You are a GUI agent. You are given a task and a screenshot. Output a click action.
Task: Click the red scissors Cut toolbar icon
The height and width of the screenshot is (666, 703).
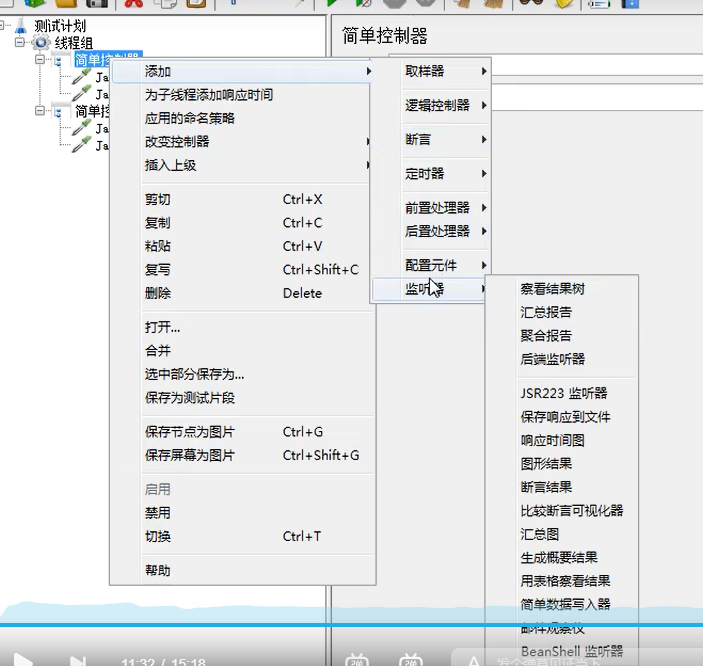(134, 4)
